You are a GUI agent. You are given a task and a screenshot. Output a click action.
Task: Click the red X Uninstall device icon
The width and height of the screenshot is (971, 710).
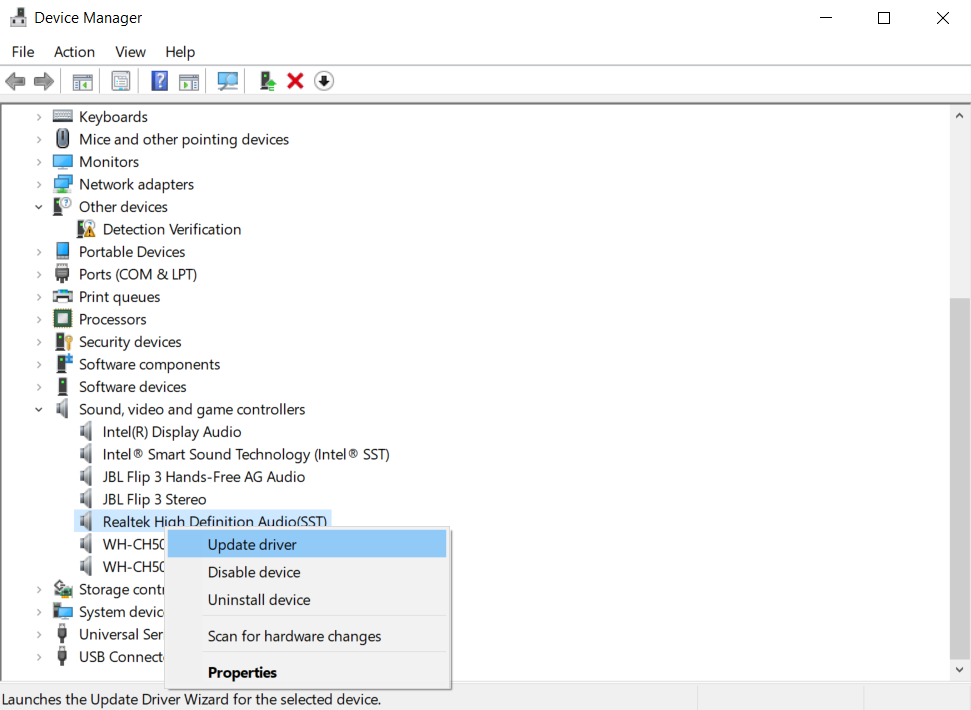[x=295, y=81]
